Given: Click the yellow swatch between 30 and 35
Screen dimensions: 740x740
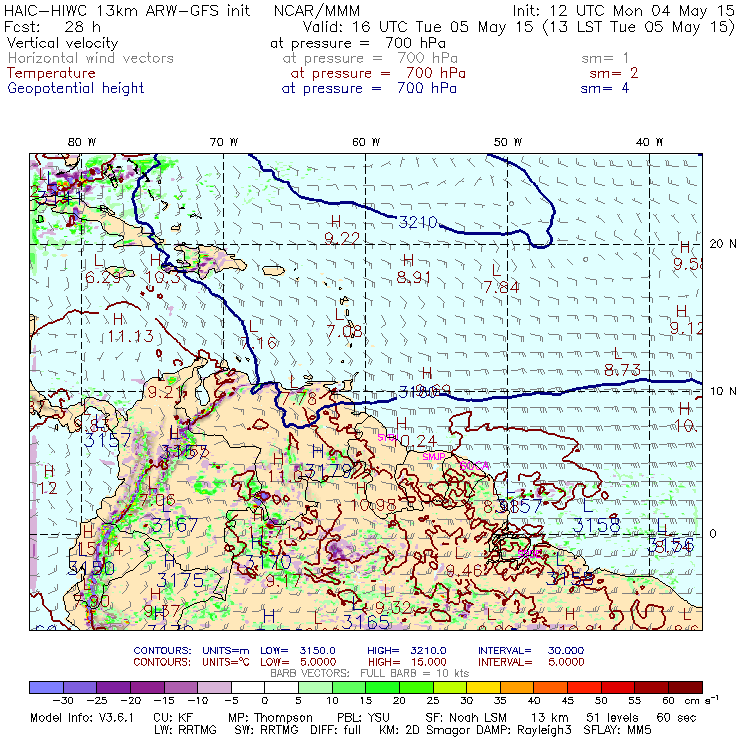Looking at the screenshot, I should pos(483,687).
